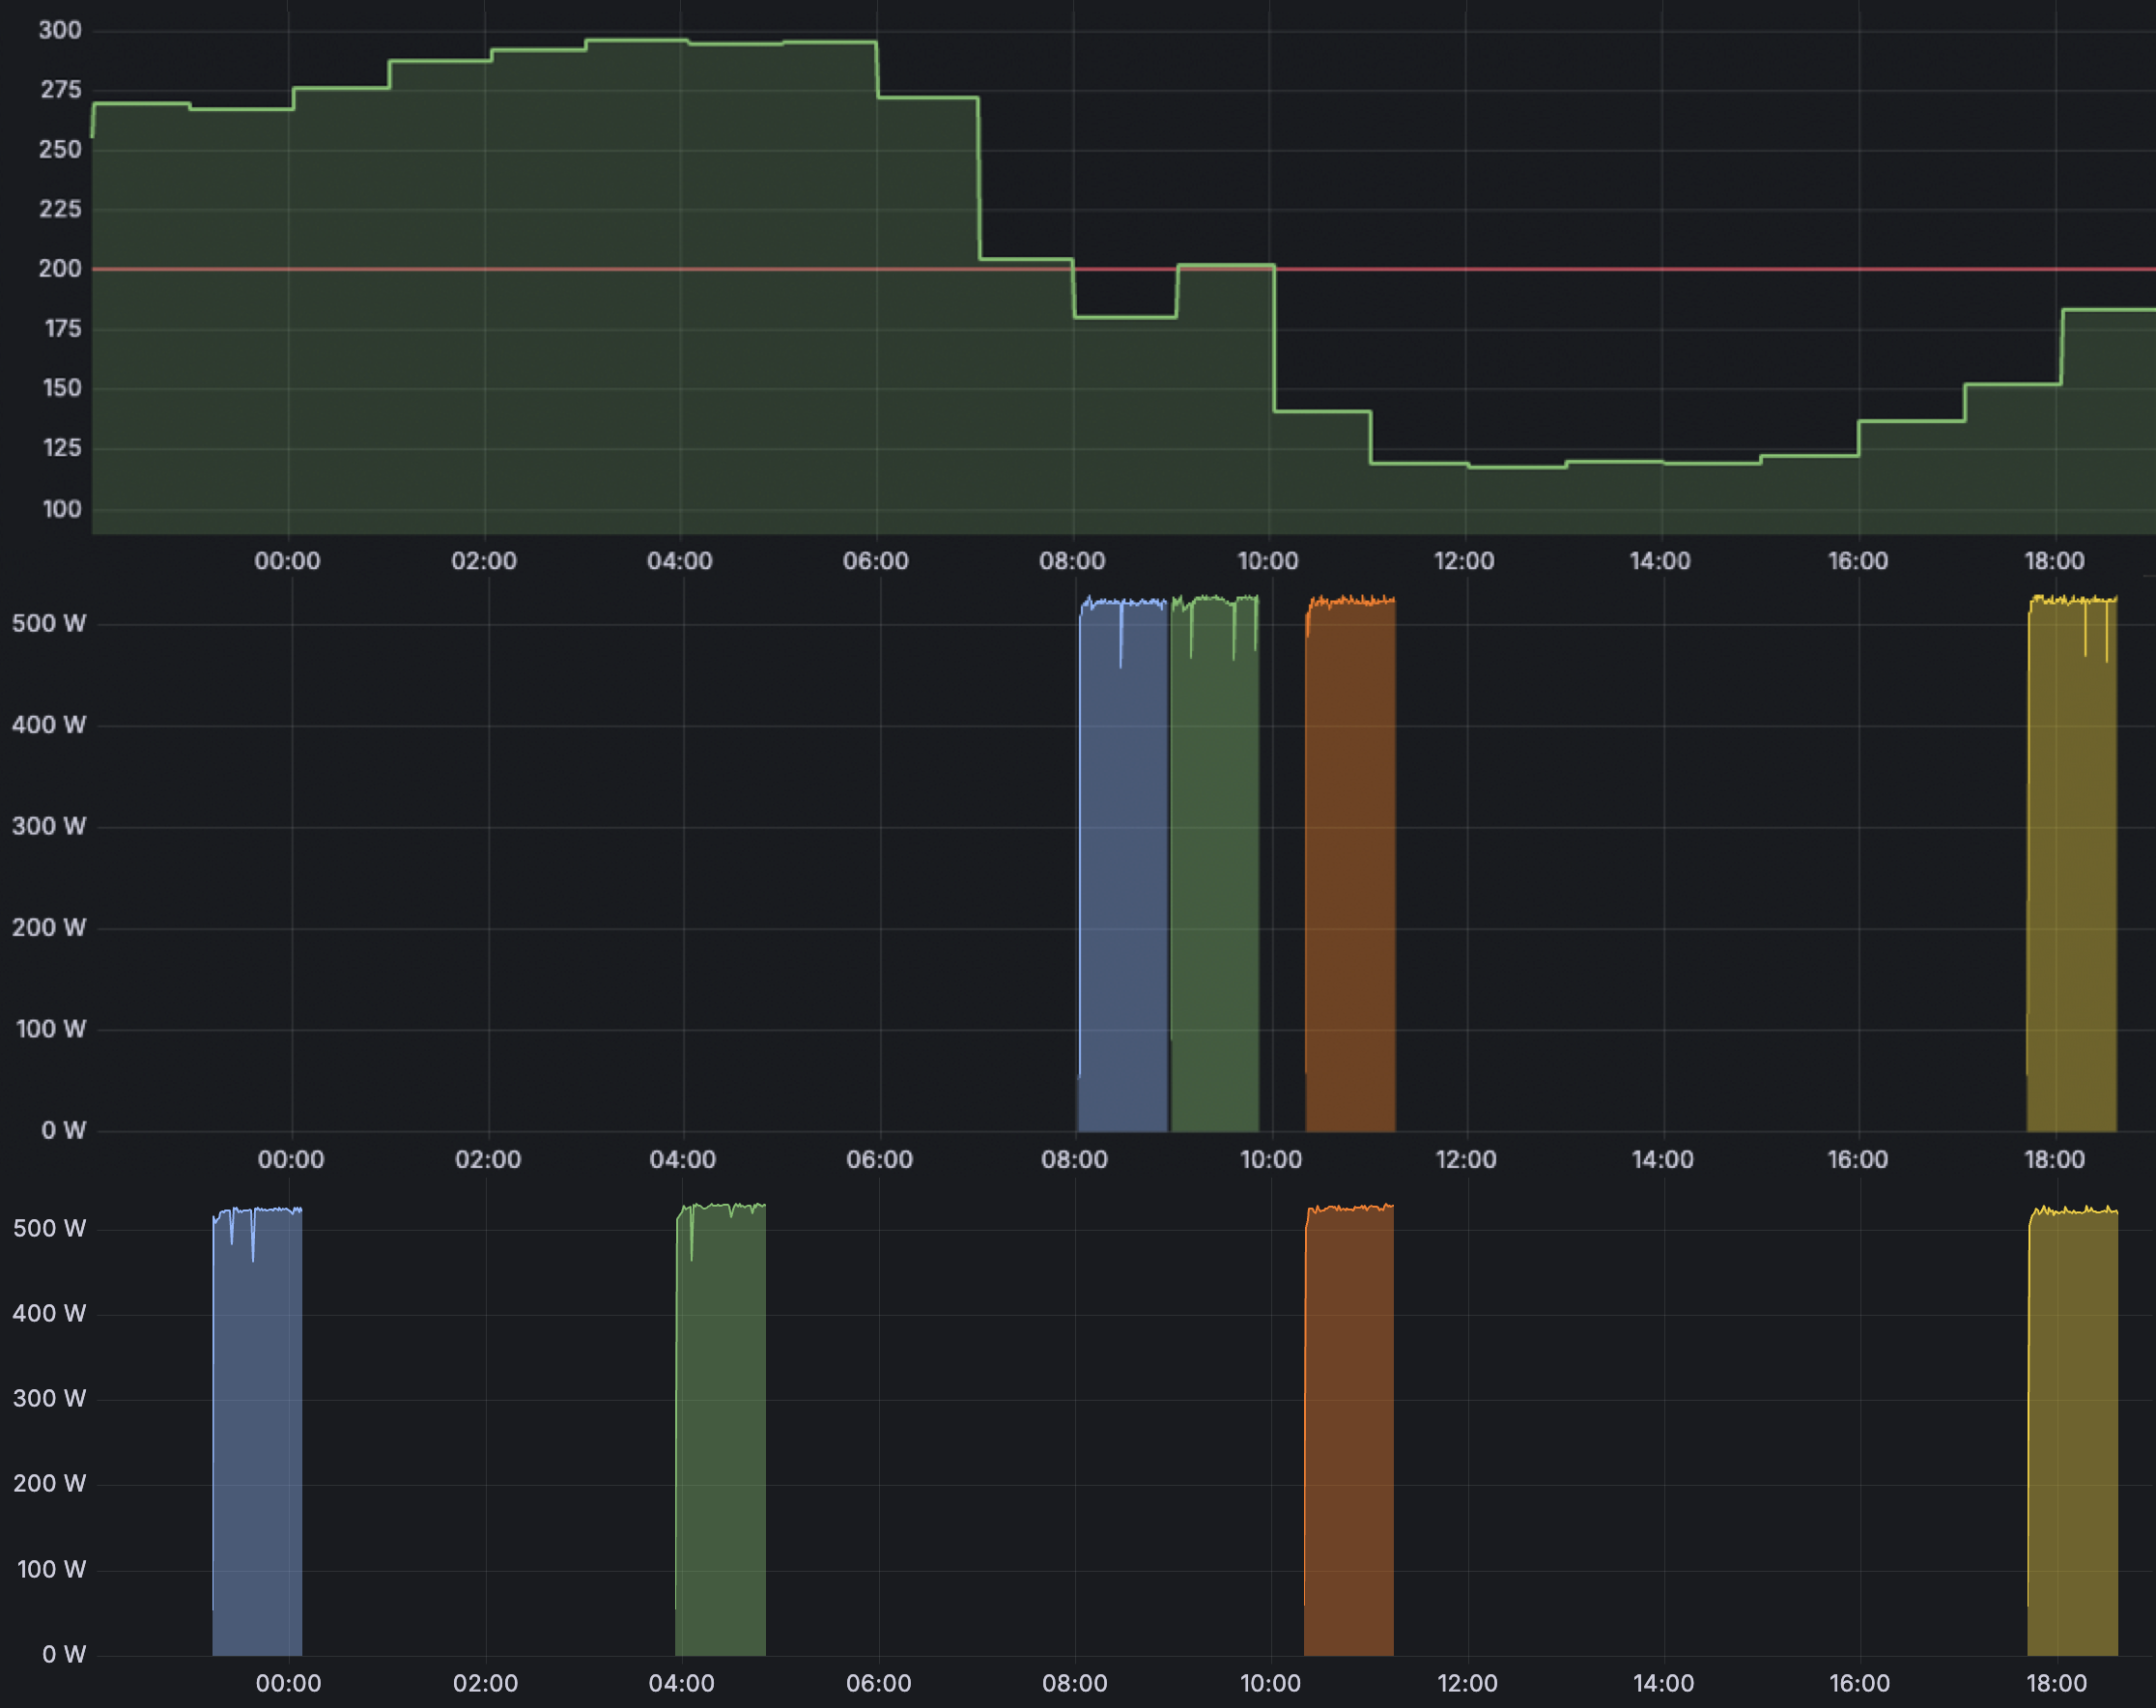2156x1708 pixels.
Task: Click the red threshold line at 200
Action: tap(1600, 269)
